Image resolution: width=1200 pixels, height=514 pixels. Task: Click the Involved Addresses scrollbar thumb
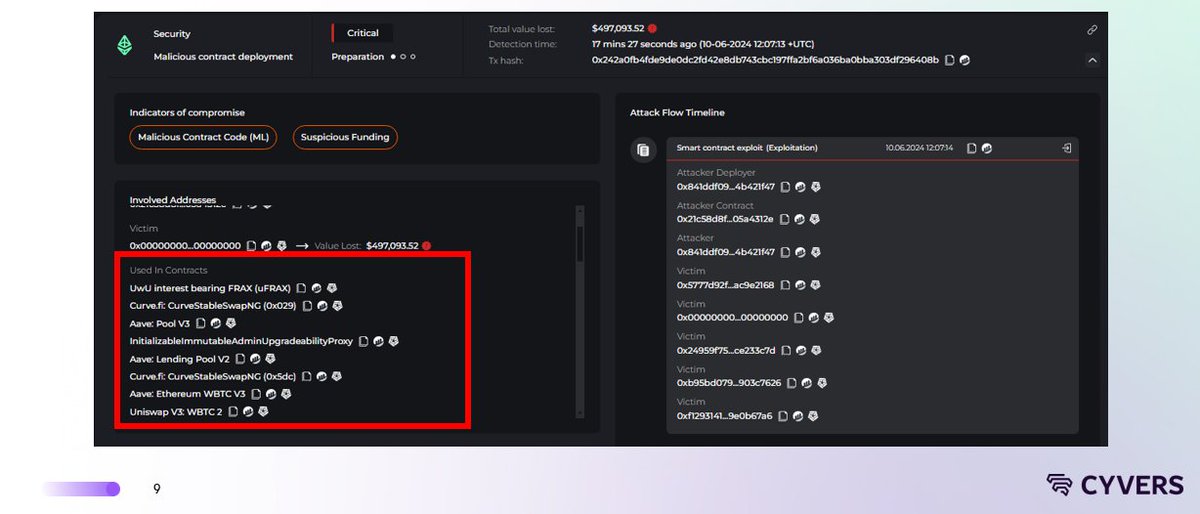pos(579,243)
